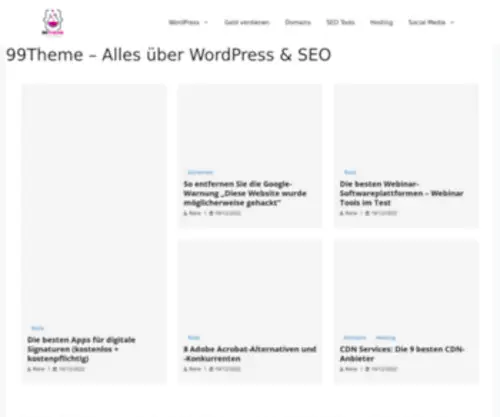Click the Hosting tag on CDN Services card
The image size is (500, 417).
click(386, 338)
